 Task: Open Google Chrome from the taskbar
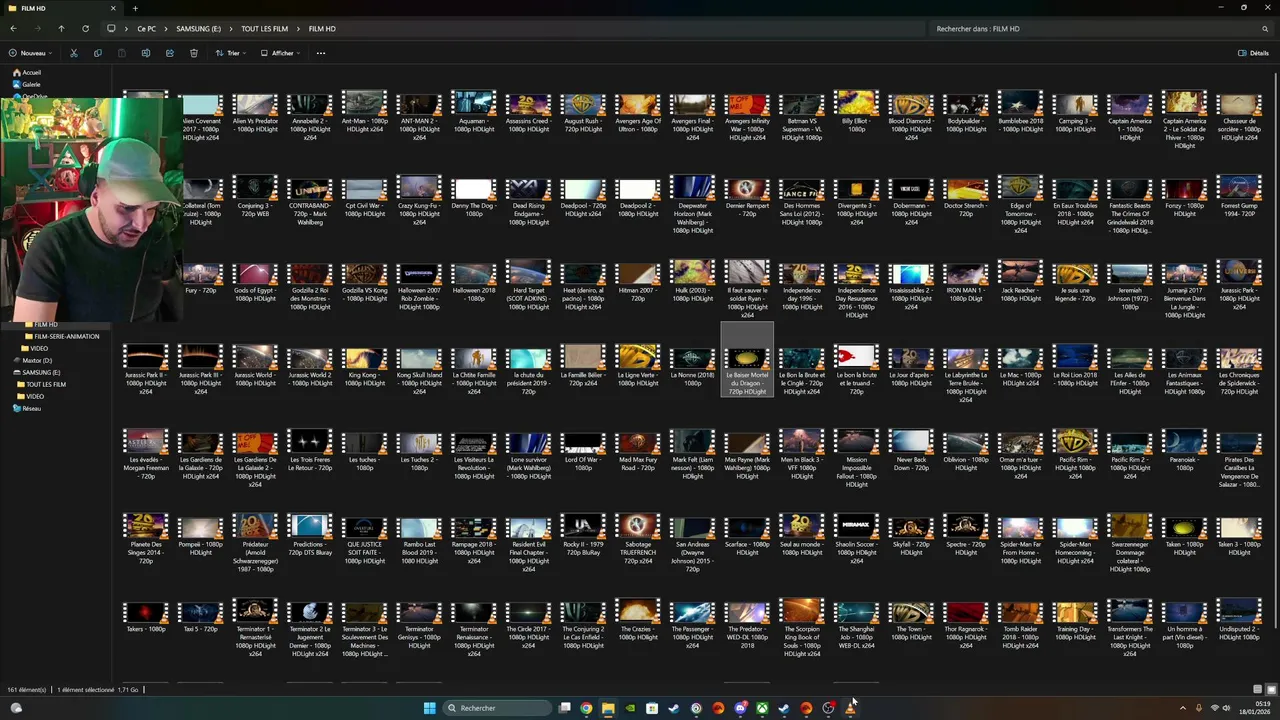point(586,708)
